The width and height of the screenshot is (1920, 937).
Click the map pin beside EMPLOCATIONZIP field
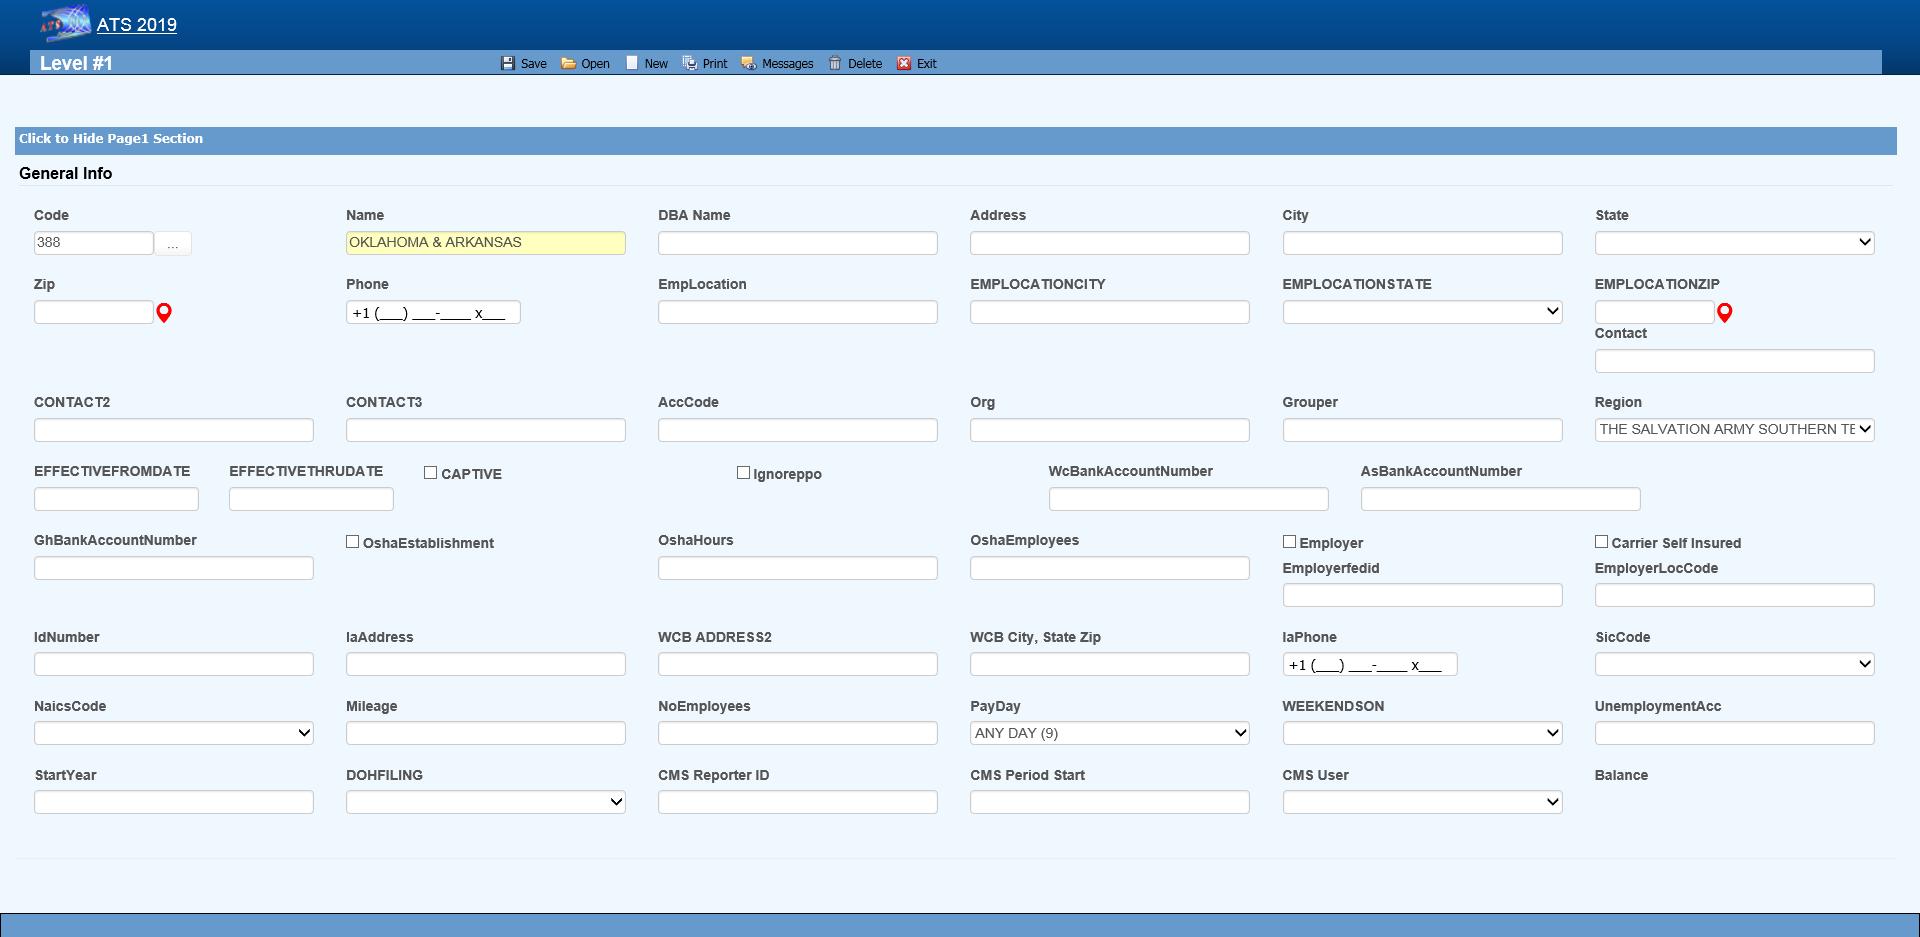(1724, 313)
